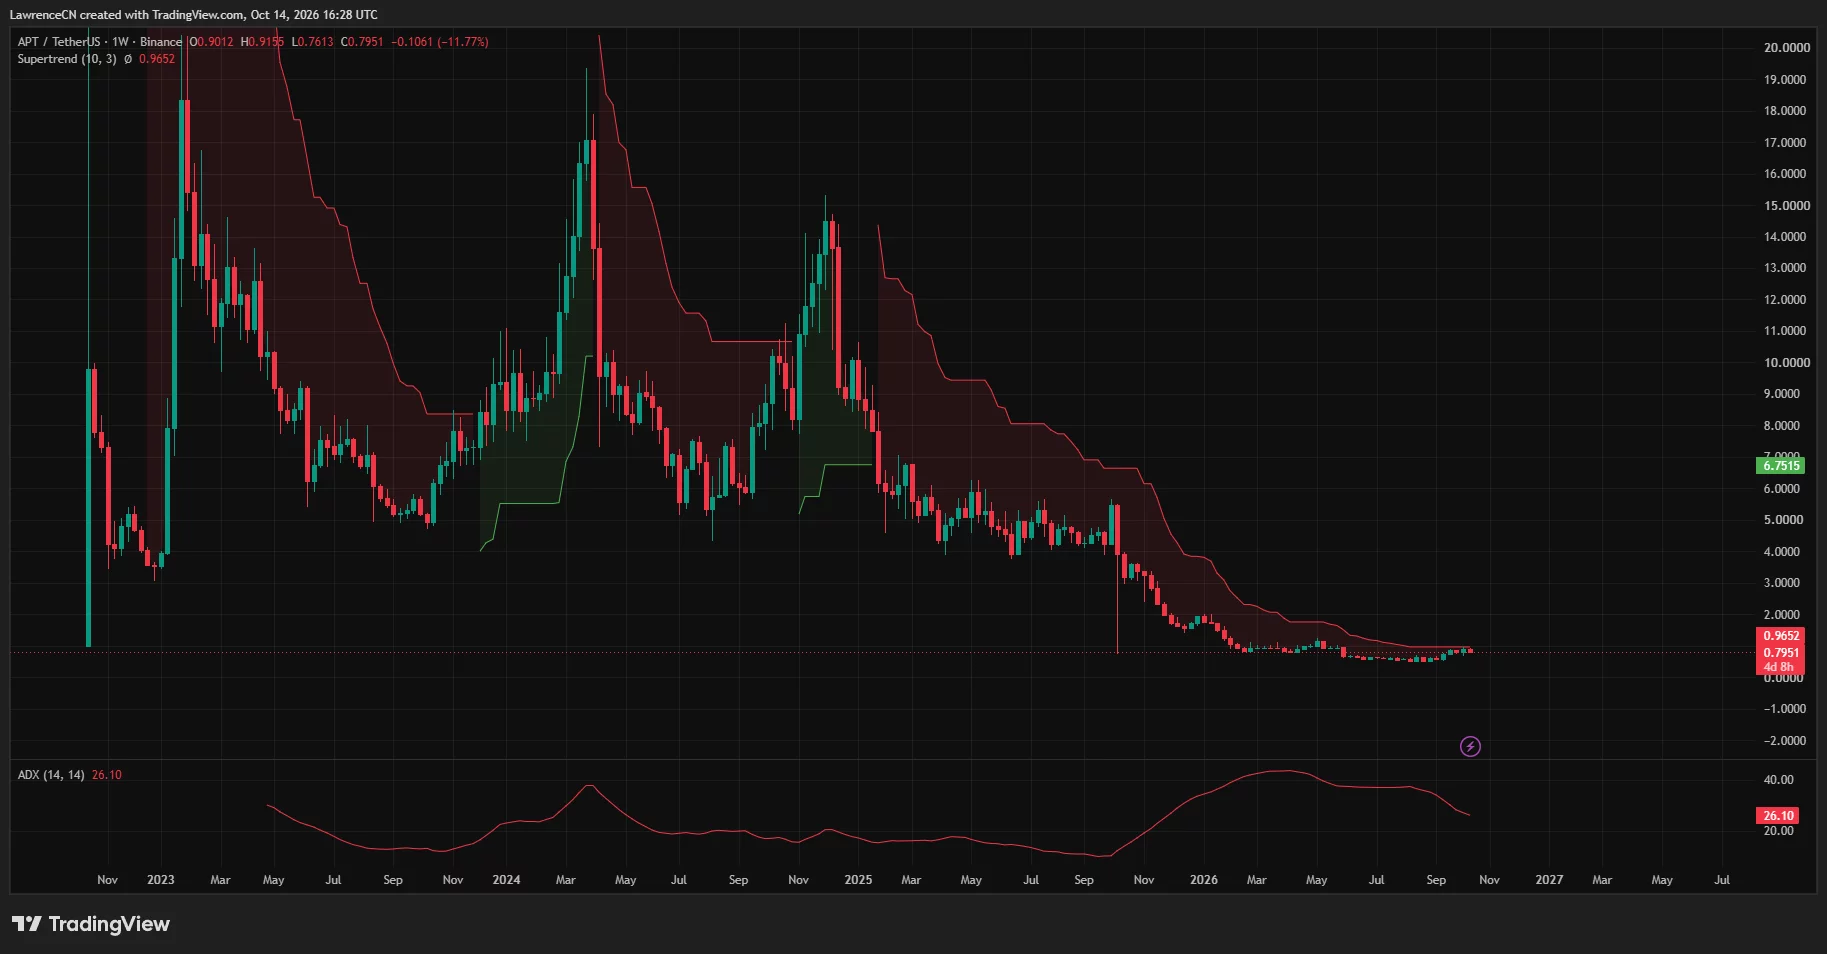Click the 20.0000 price scale value
Viewport: 1827px width, 954px height.
[x=1787, y=48]
